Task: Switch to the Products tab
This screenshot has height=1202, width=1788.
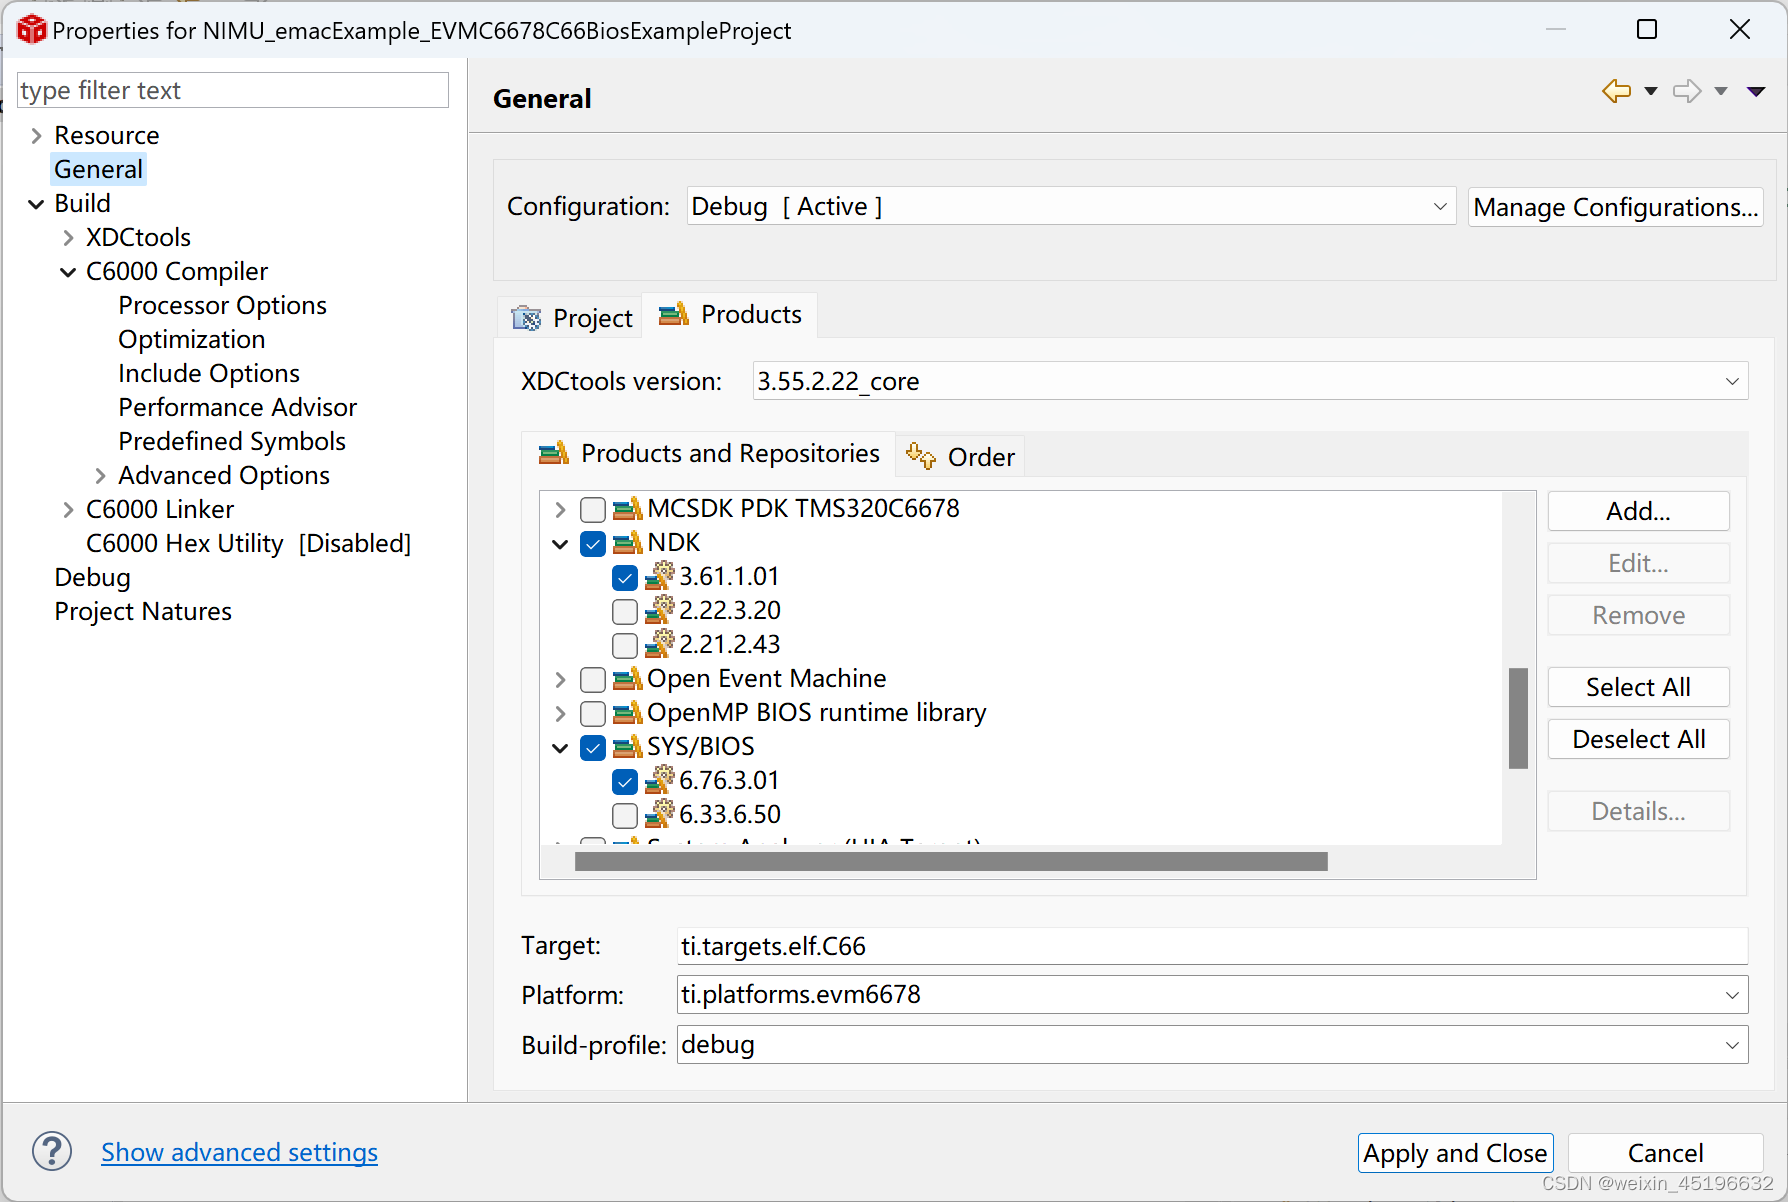Action: pyautogui.click(x=730, y=315)
